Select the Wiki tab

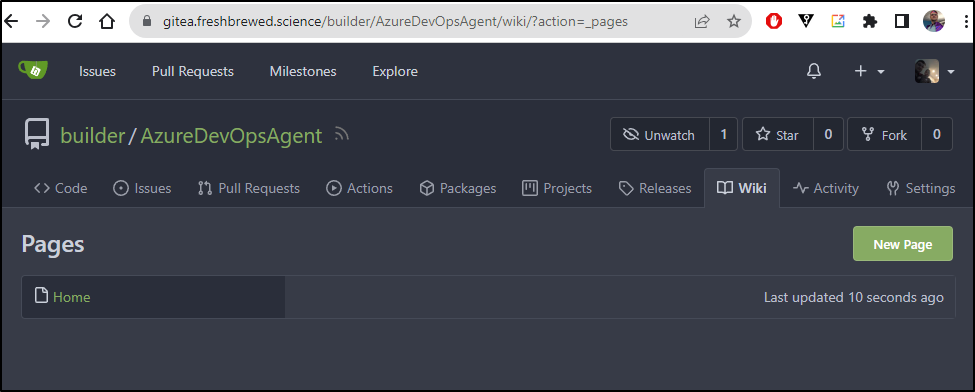coord(742,189)
